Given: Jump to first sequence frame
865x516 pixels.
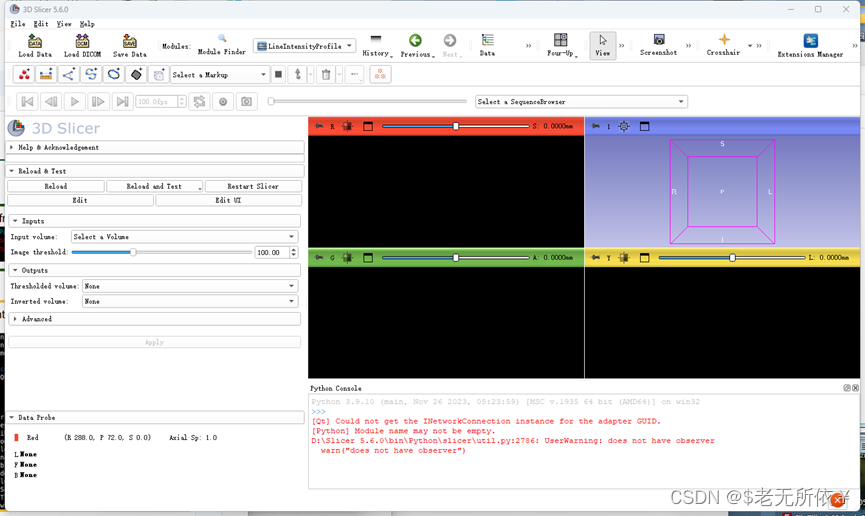Looking at the screenshot, I should coord(27,102).
